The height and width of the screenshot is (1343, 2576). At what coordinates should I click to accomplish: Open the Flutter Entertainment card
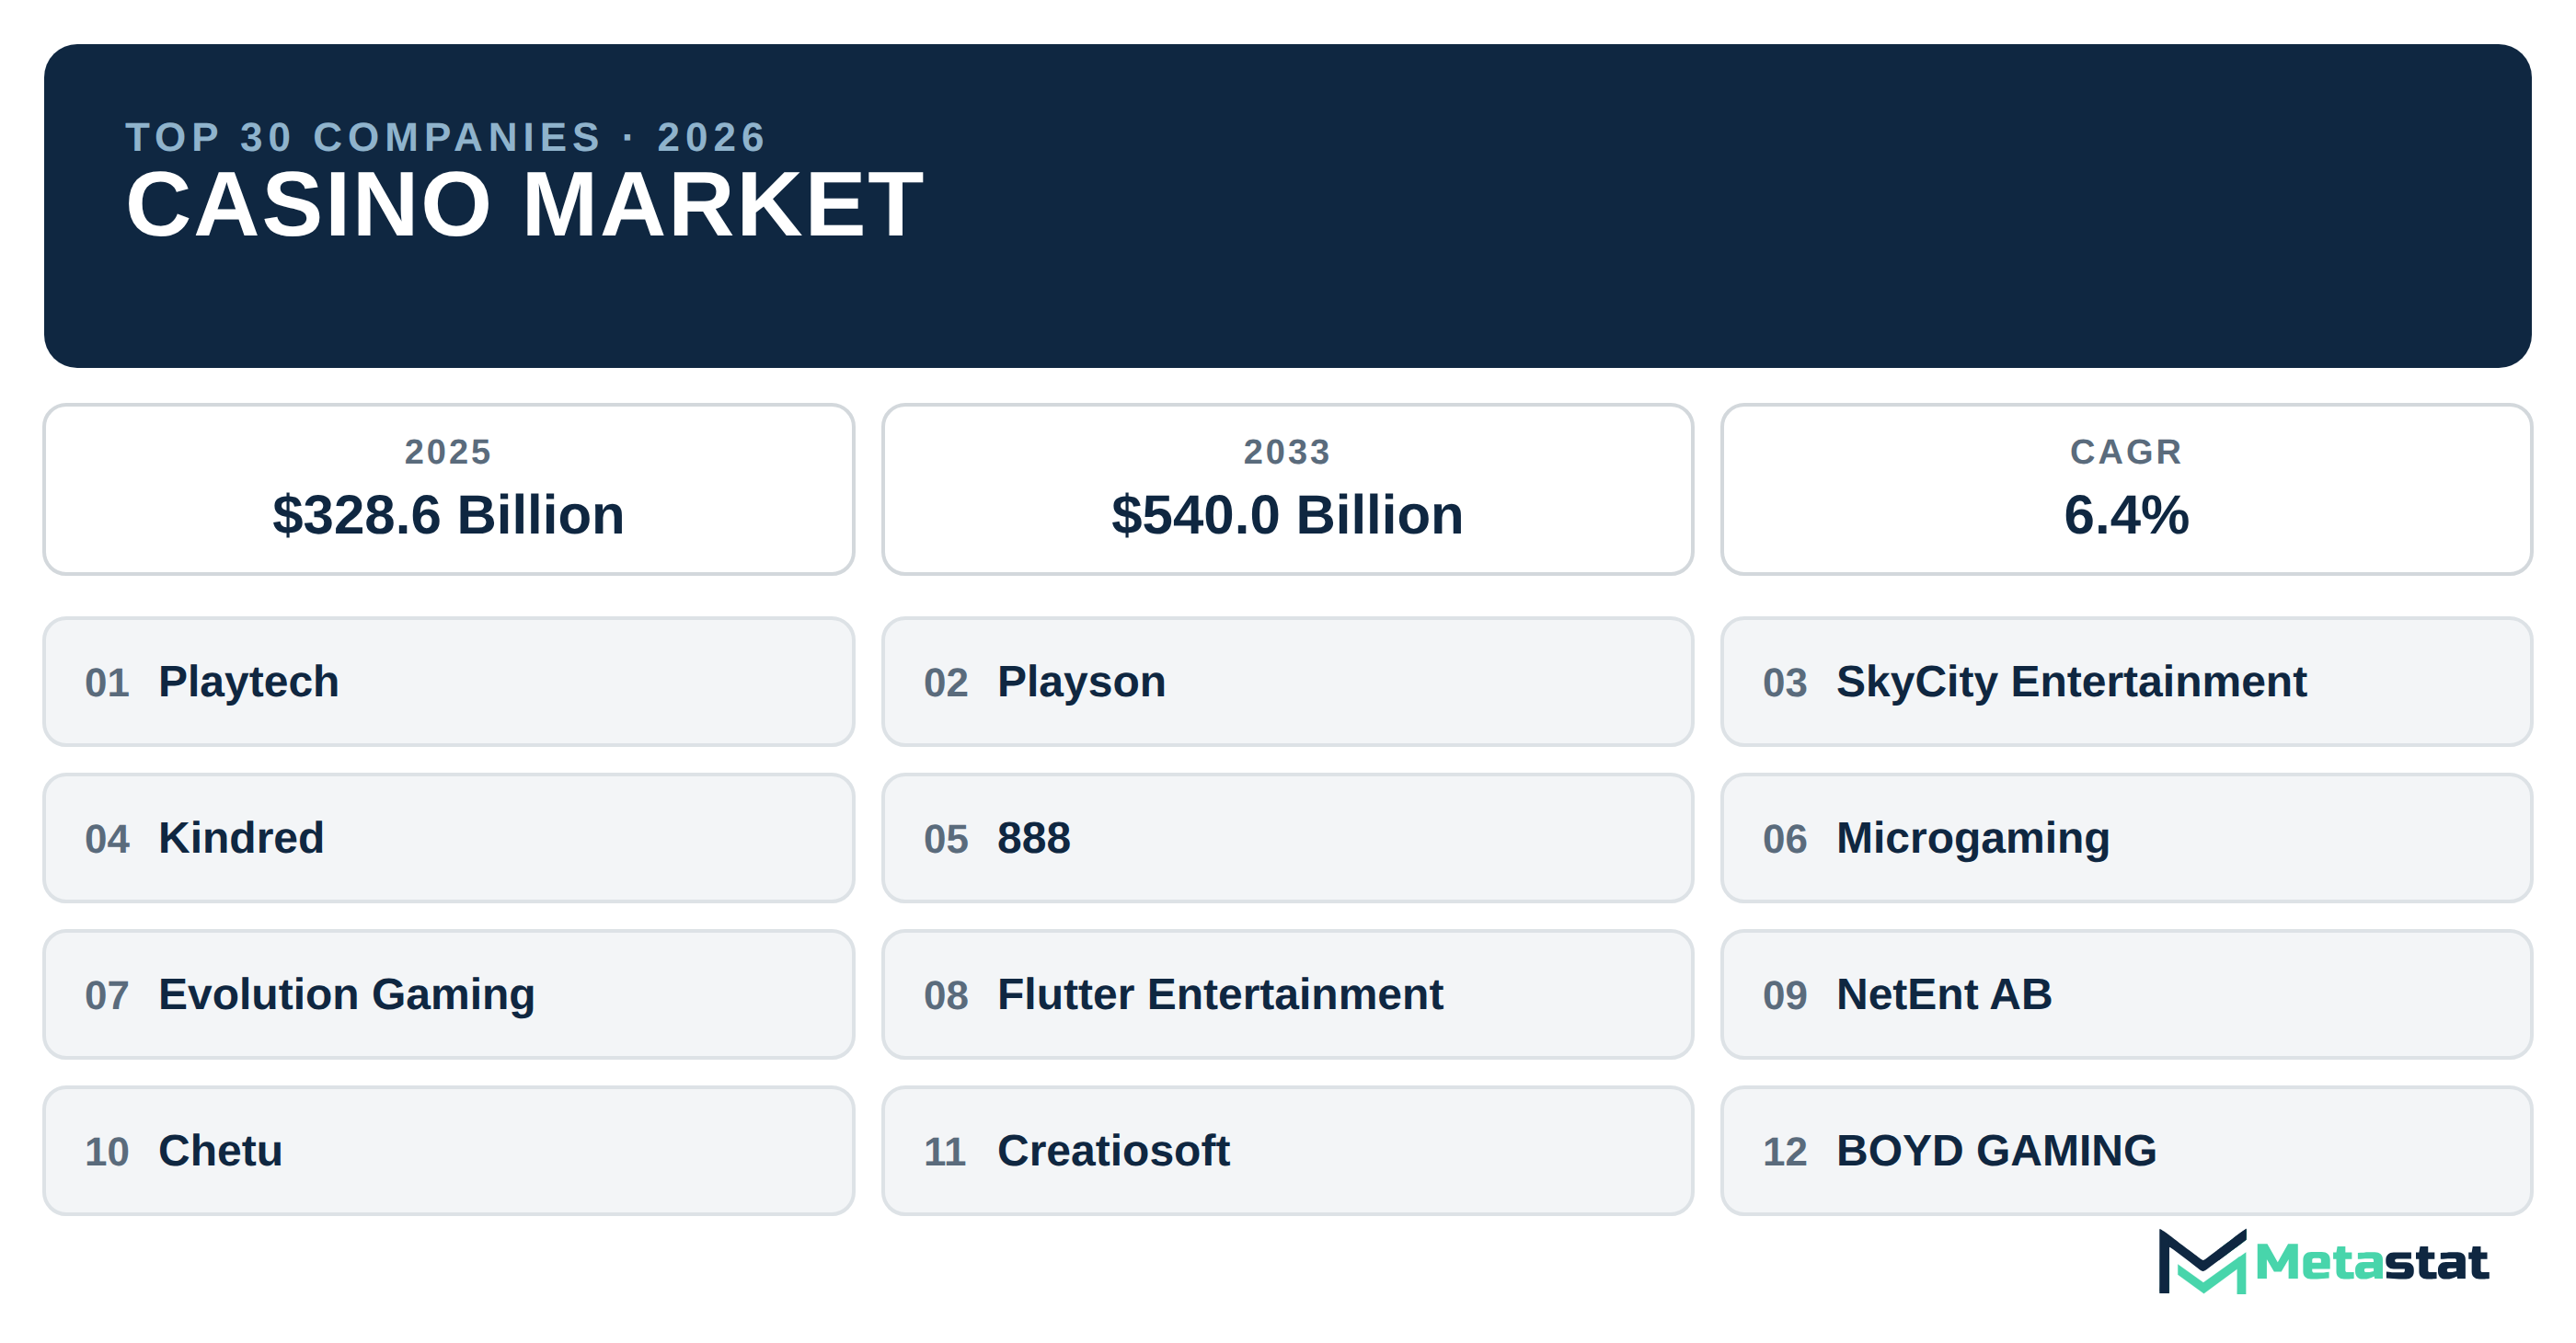click(1287, 995)
